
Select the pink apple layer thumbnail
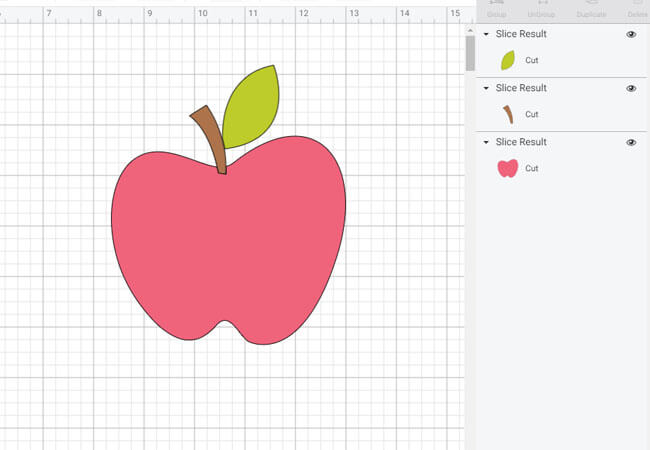pyautogui.click(x=508, y=168)
